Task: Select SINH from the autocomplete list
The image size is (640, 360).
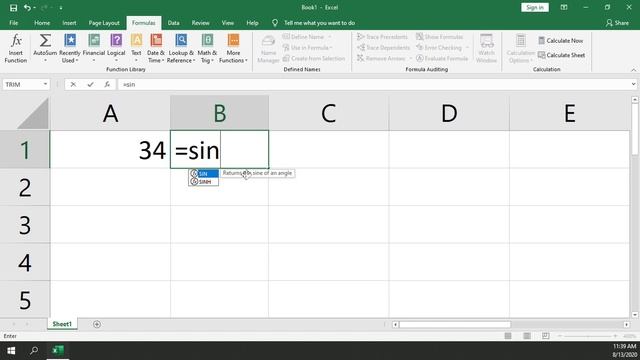Action: click(204, 182)
